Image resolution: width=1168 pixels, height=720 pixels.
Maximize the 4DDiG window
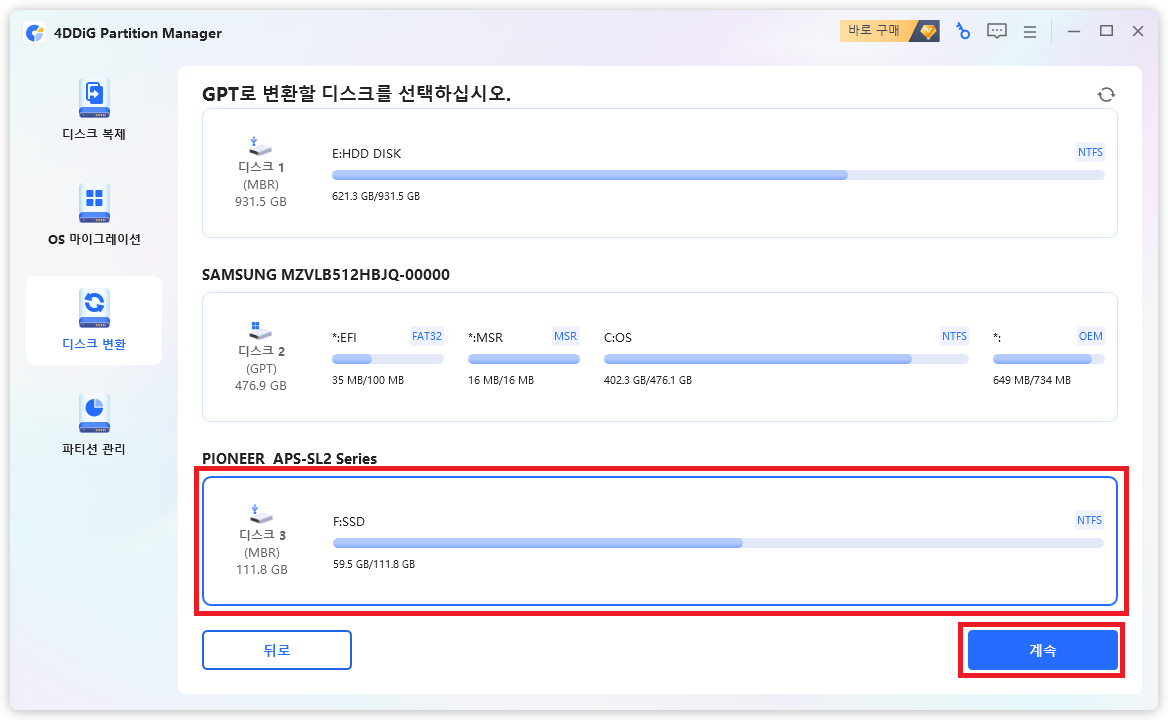tap(1106, 31)
